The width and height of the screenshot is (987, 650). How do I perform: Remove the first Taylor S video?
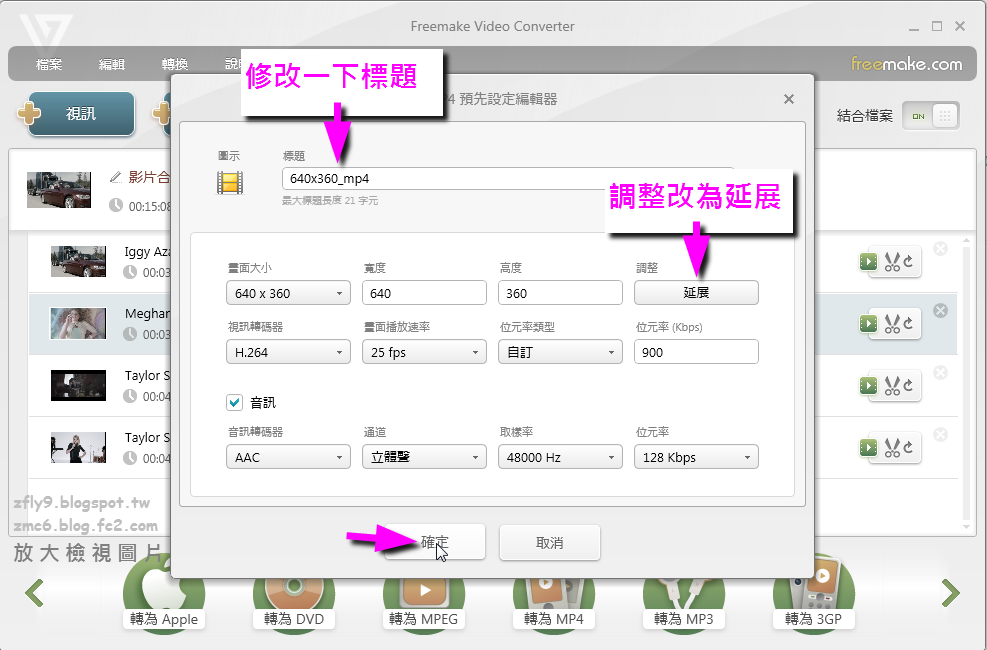click(x=940, y=373)
